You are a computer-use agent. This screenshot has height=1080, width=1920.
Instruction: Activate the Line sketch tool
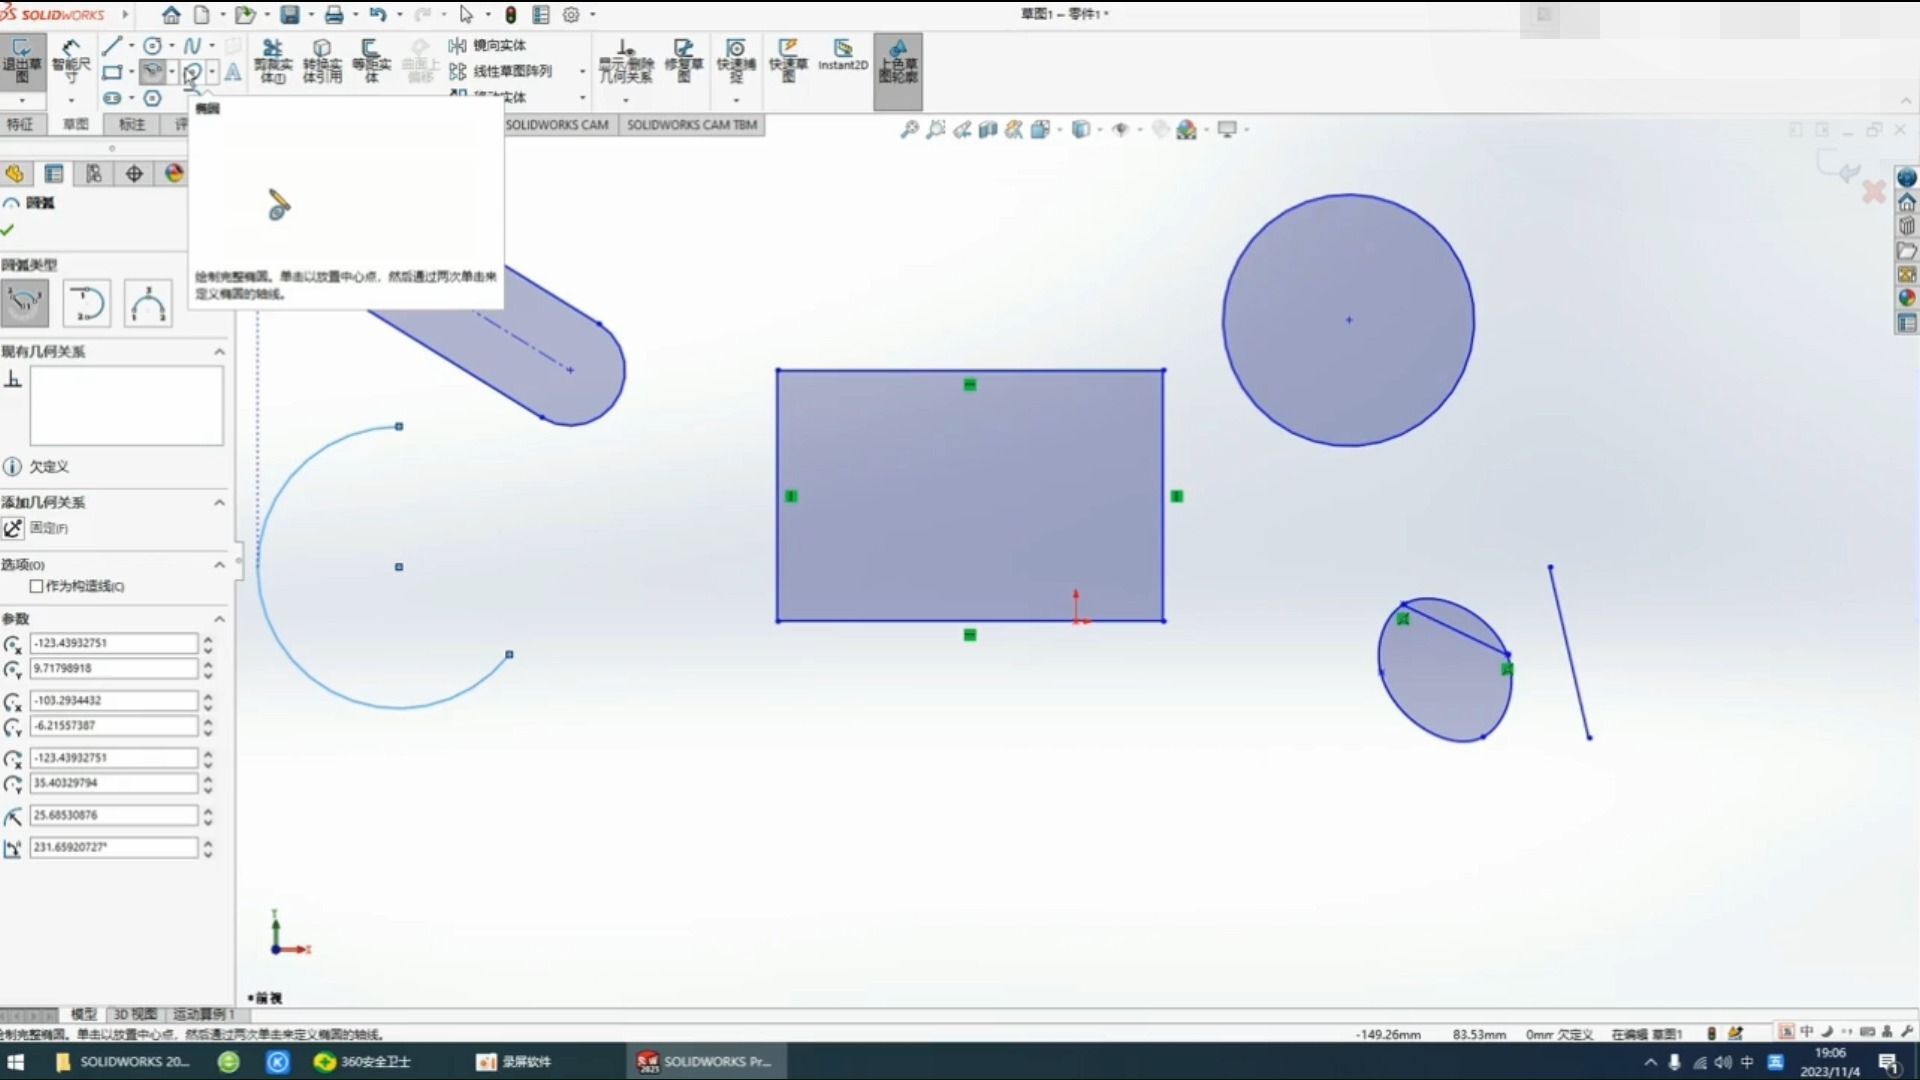(110, 46)
